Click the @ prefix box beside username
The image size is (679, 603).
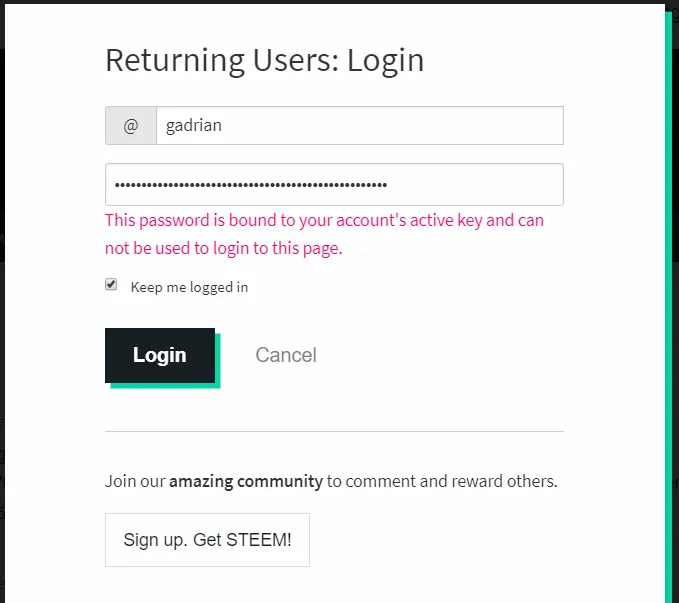point(131,126)
